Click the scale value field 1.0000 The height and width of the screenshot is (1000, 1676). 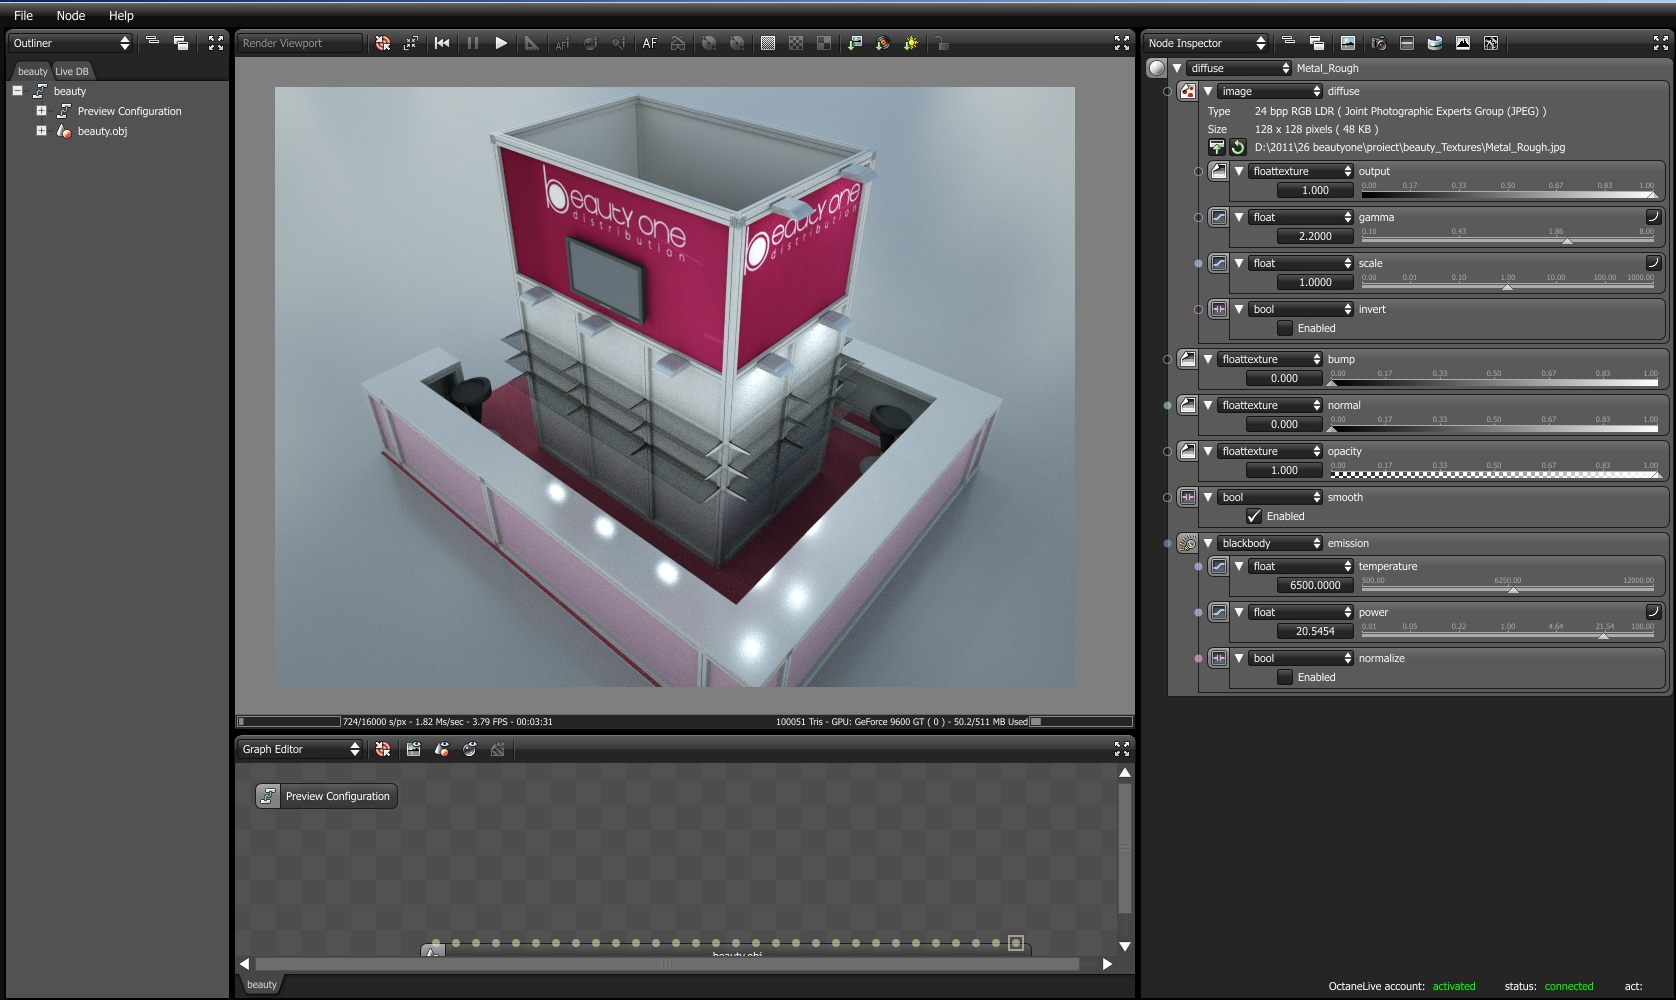[1315, 282]
